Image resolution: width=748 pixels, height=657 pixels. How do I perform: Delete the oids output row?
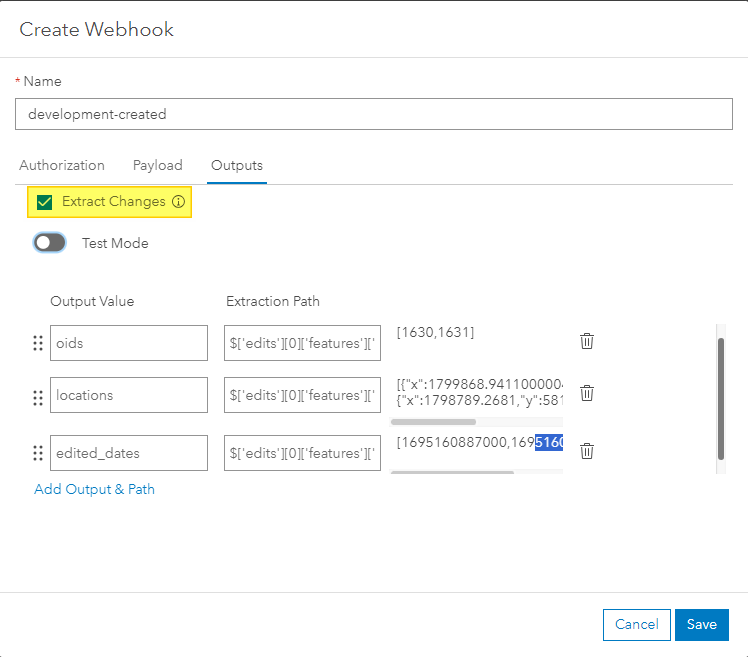coord(587,341)
